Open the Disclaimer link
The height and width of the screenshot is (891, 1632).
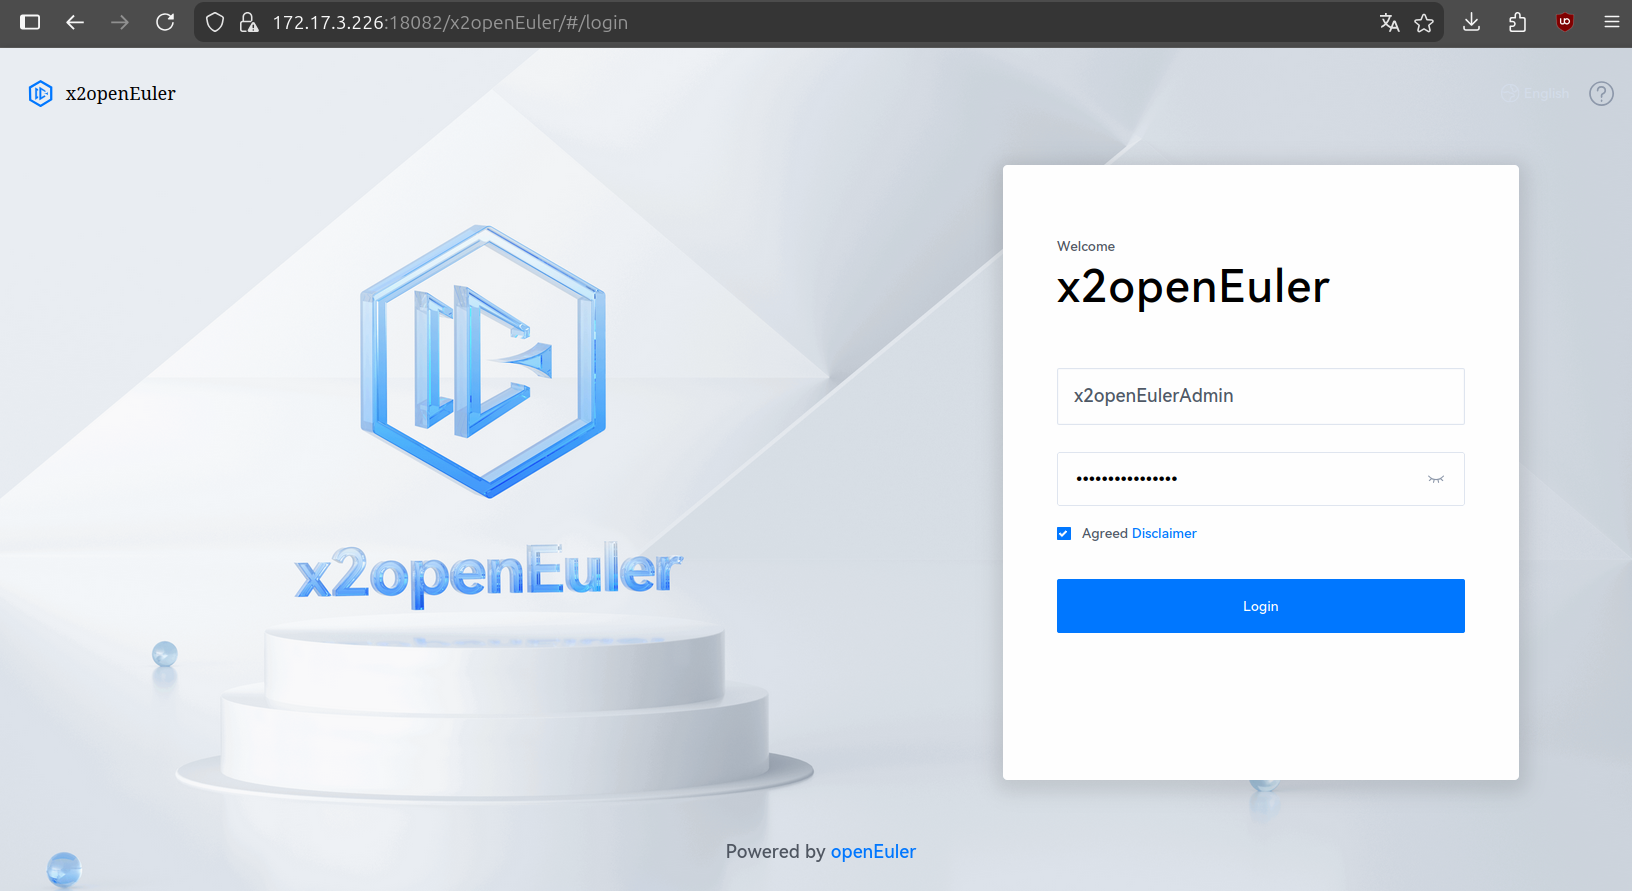tap(1163, 534)
